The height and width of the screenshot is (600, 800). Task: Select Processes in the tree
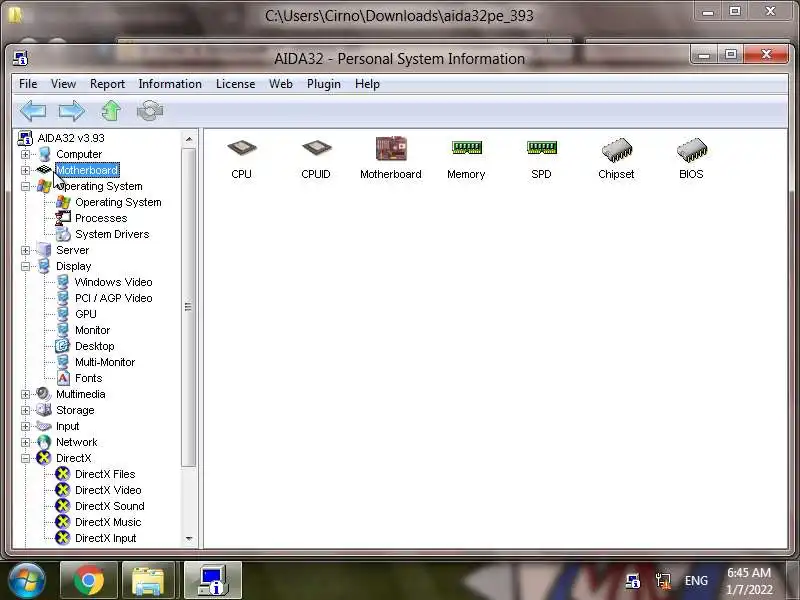point(101,218)
